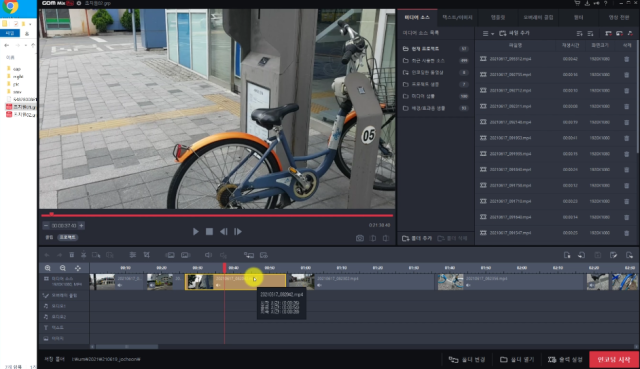
Task: Select the 배경/효과음 샘플 folder
Action: [435, 108]
